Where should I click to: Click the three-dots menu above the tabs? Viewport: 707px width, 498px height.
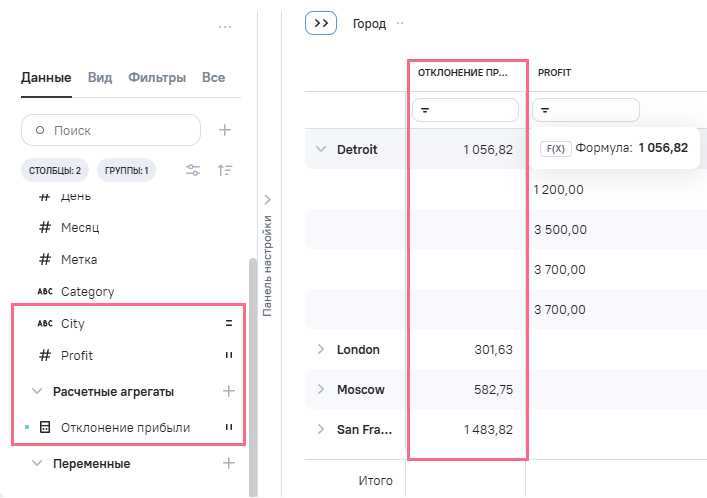[x=225, y=27]
